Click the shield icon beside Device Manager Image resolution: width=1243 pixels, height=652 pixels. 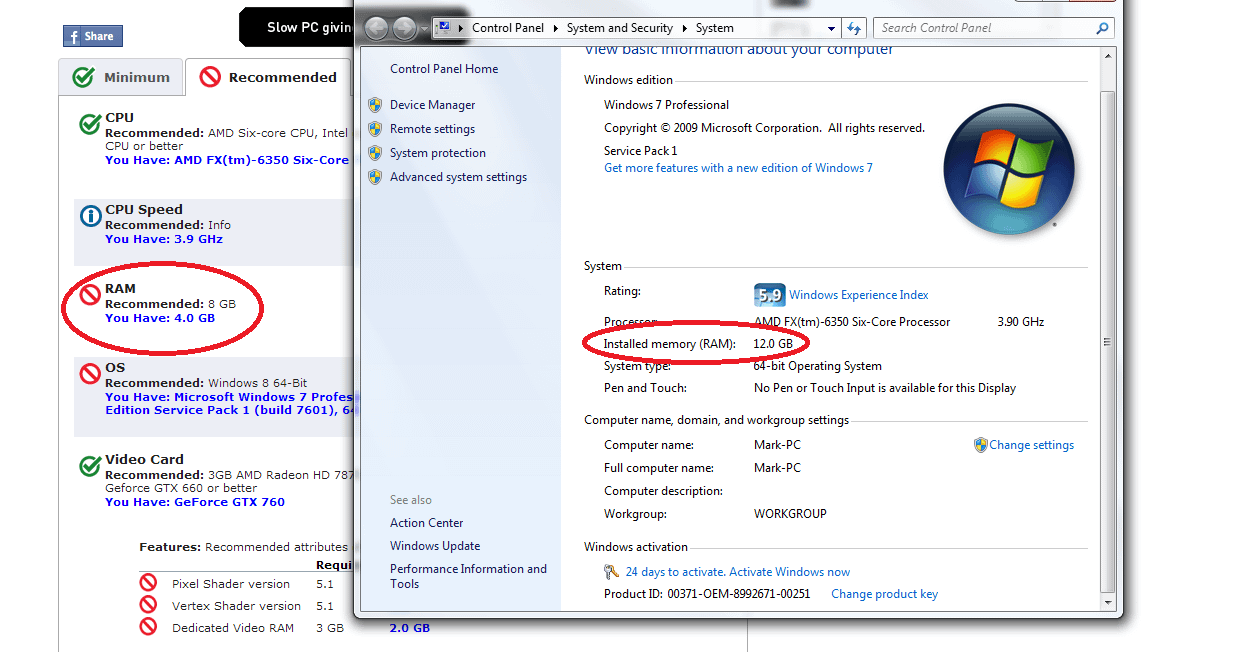click(375, 105)
